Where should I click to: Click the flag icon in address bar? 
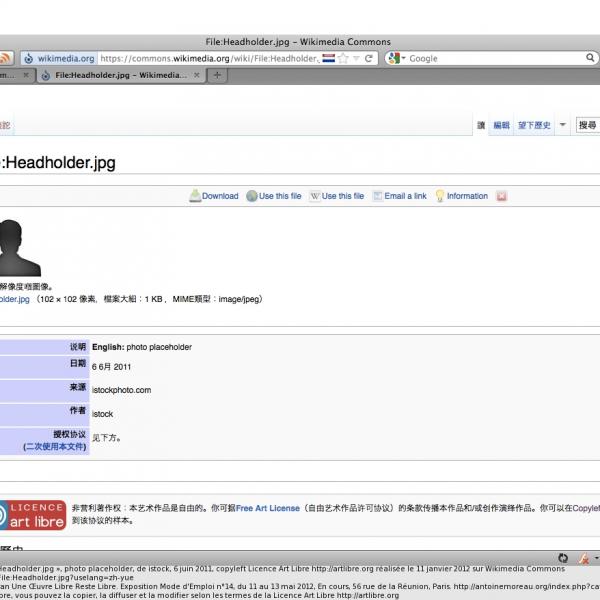pyautogui.click(x=328, y=58)
